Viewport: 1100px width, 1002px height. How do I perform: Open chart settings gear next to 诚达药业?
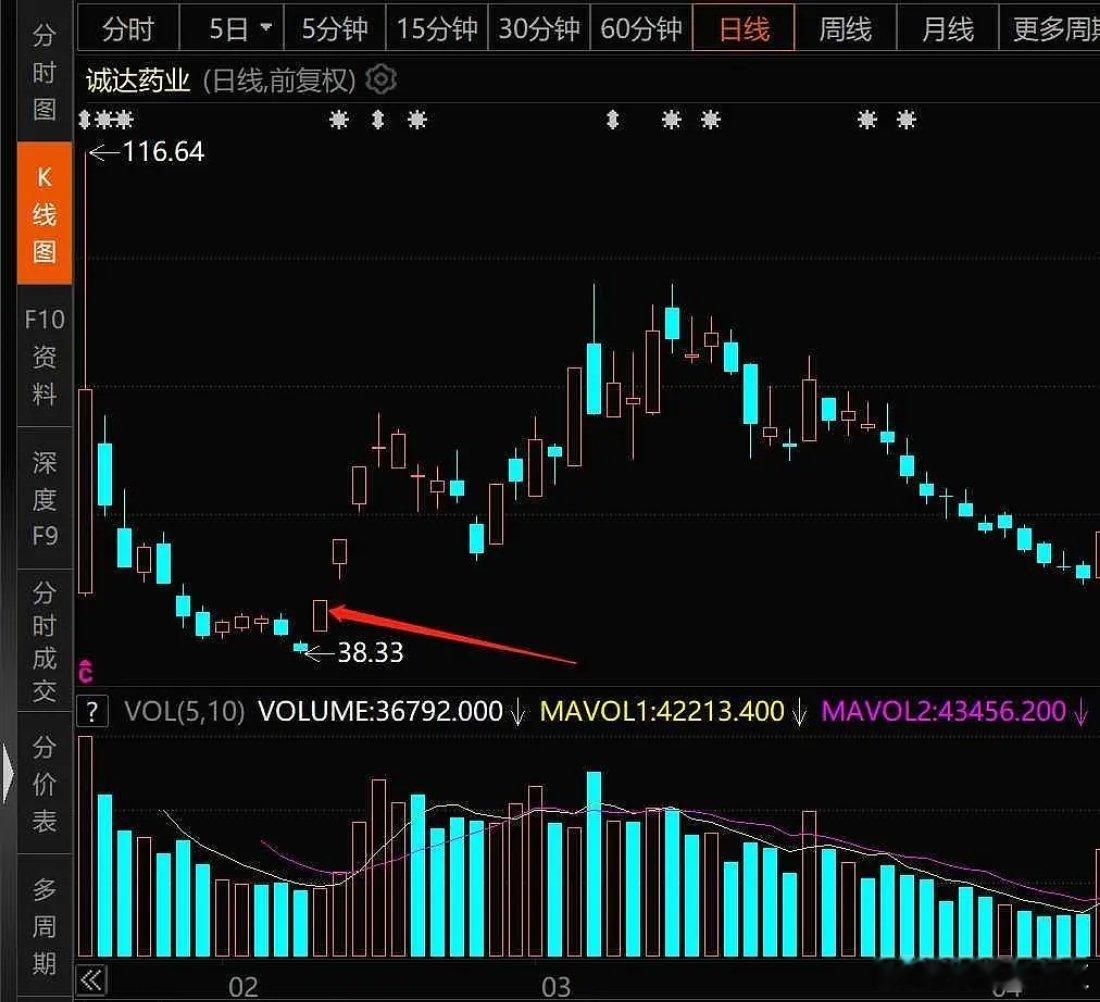pos(381,79)
